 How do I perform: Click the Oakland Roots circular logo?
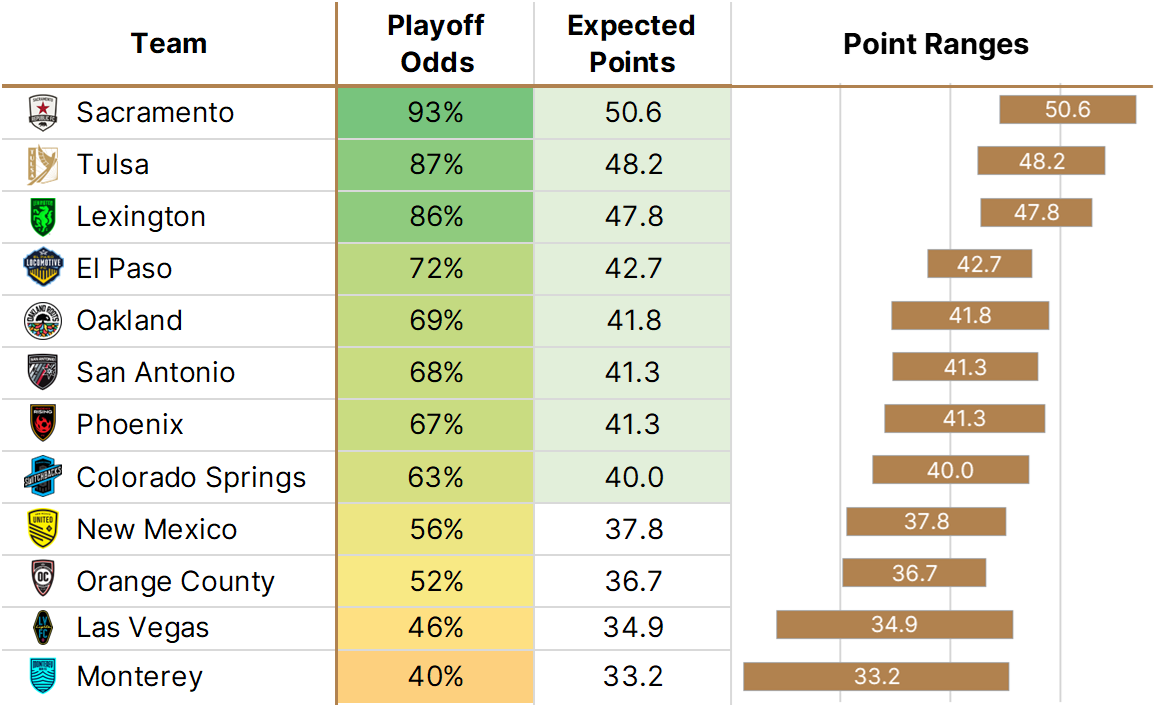point(43,321)
